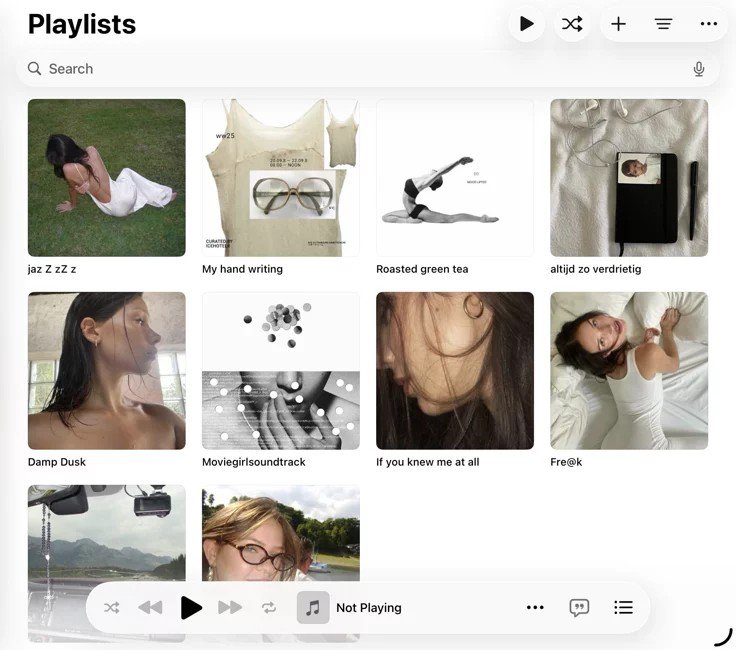The height and width of the screenshot is (650, 736).
Task: Click the Moviegirlsoundtrack title
Action: coord(253,462)
